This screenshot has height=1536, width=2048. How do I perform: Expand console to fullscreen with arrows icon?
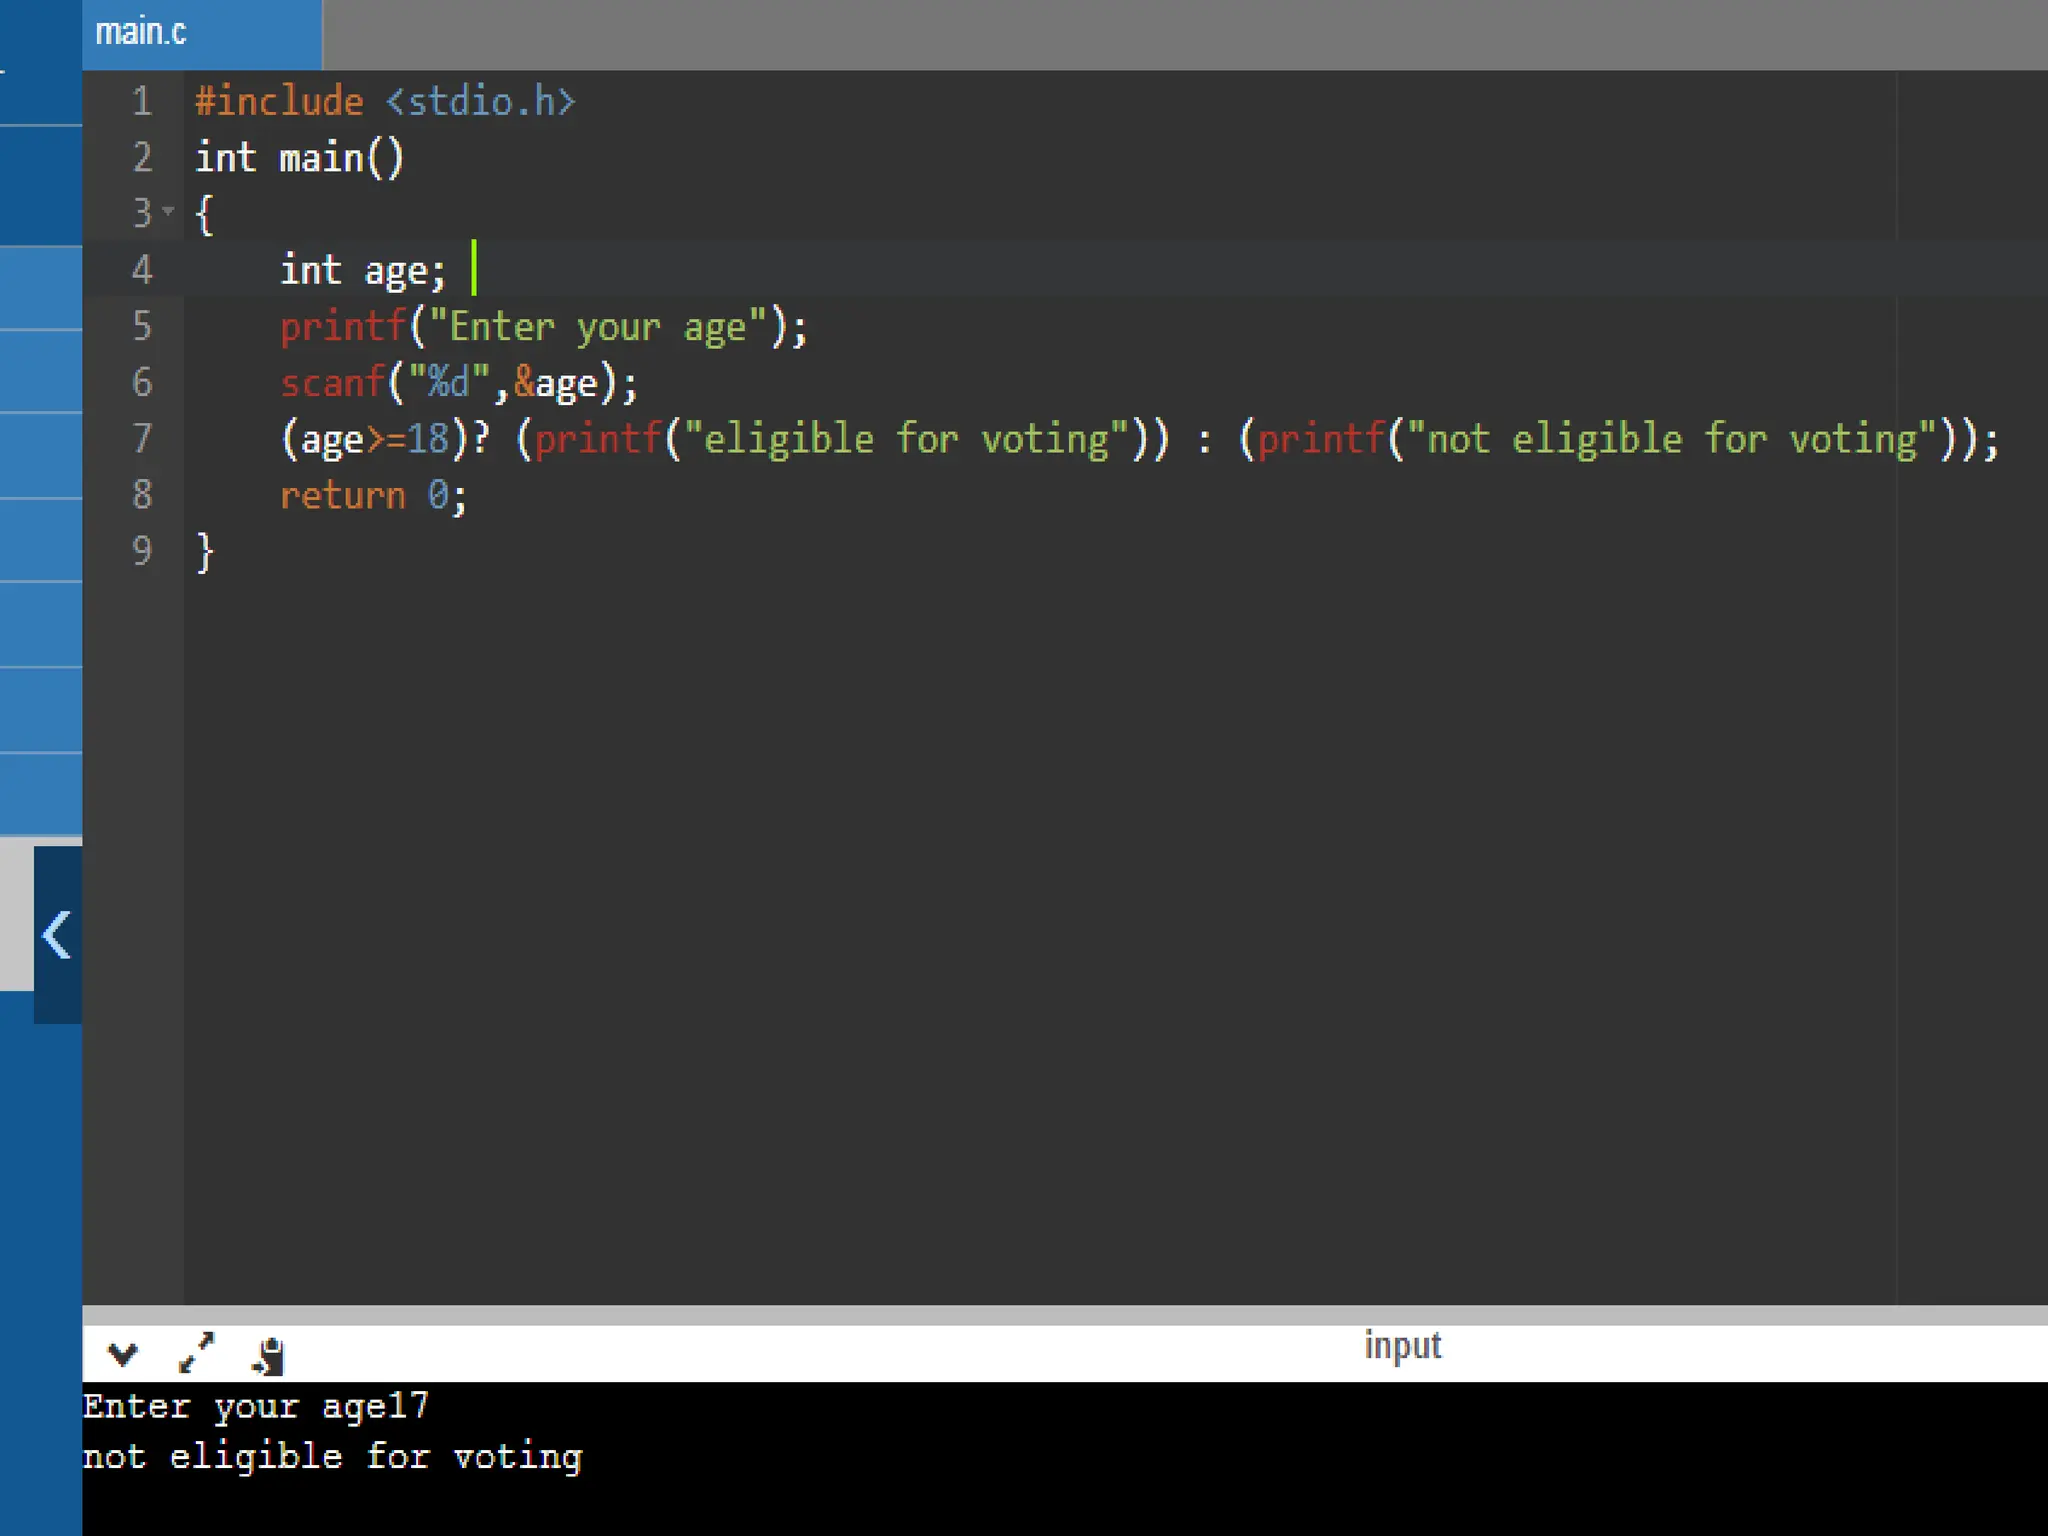pos(196,1353)
